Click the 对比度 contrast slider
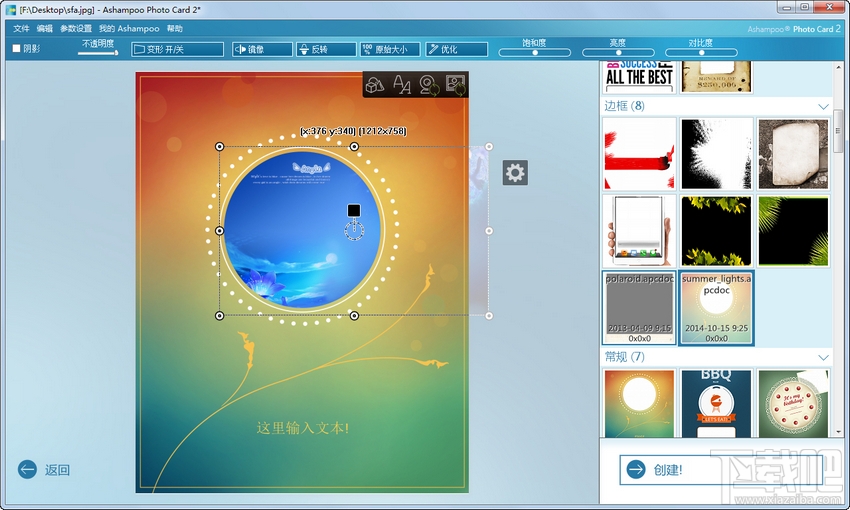 pos(701,53)
